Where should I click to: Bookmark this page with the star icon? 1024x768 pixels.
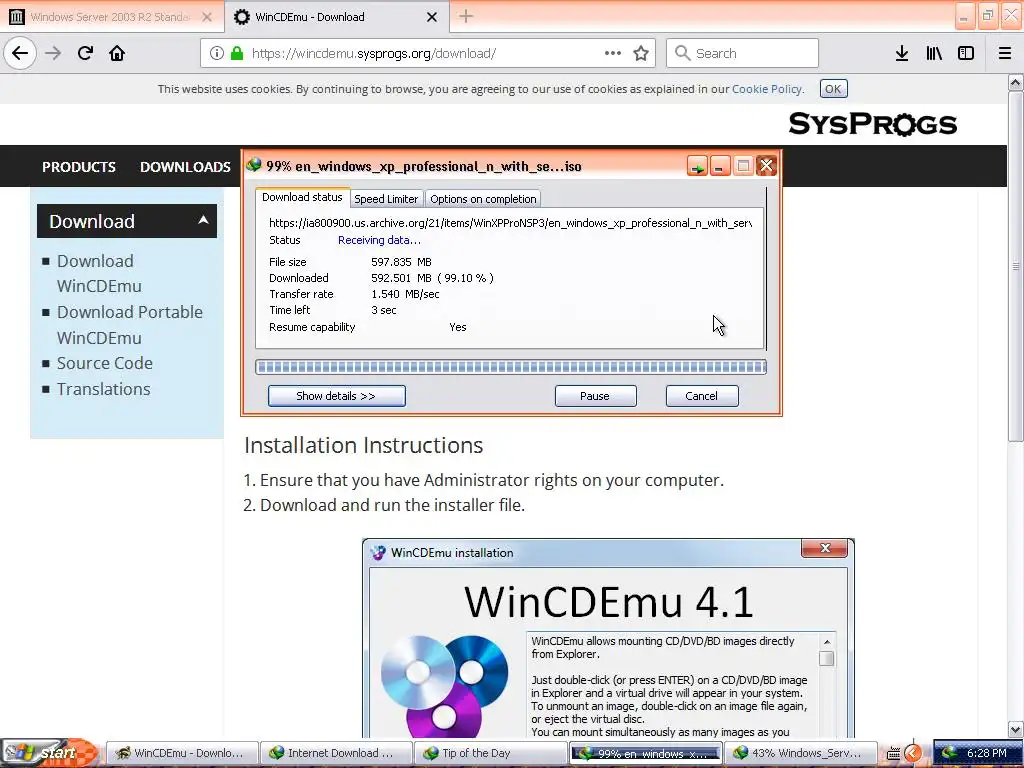tap(641, 53)
